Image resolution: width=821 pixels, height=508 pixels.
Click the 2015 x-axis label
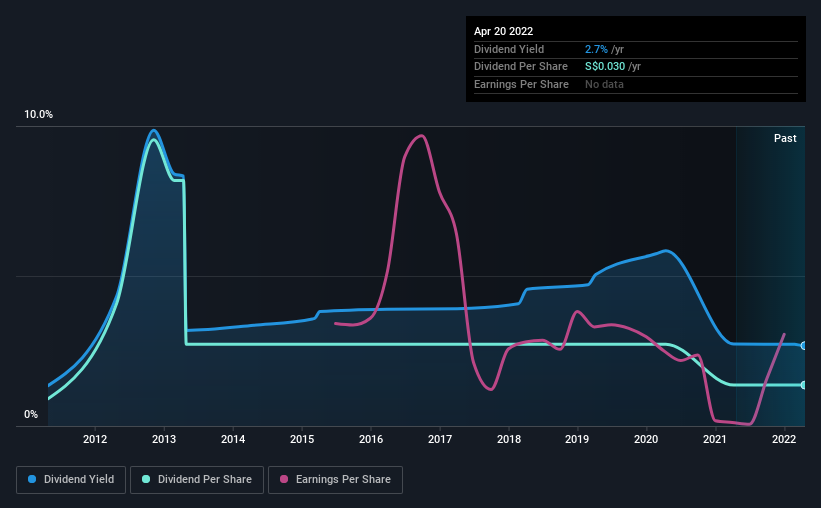[302, 439]
